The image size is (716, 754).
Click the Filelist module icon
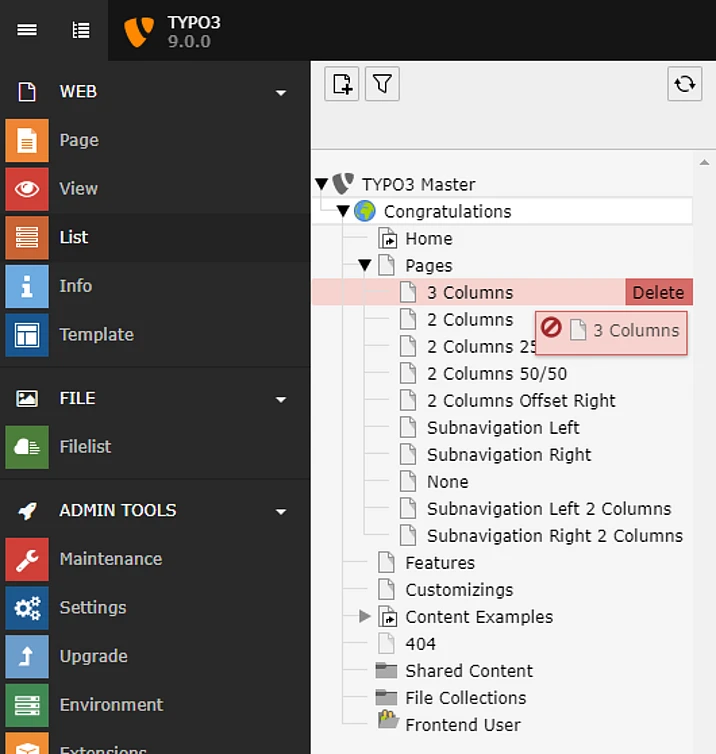click(27, 447)
